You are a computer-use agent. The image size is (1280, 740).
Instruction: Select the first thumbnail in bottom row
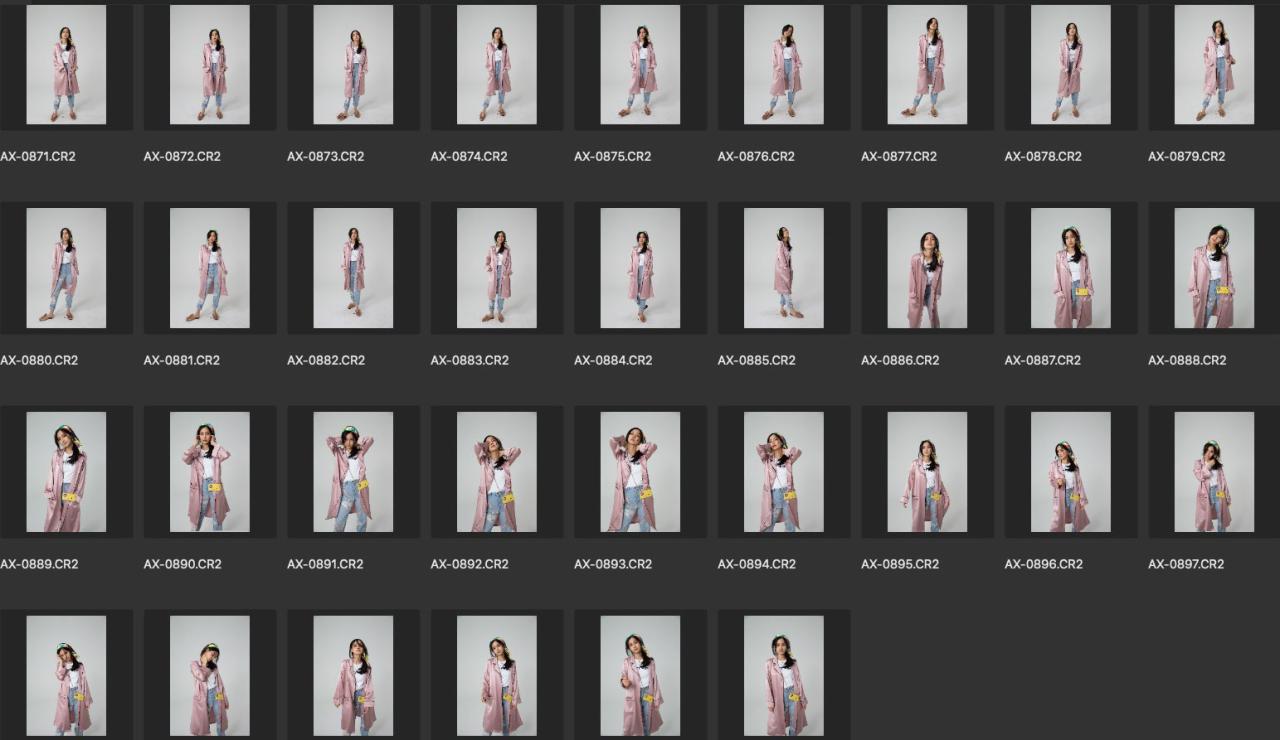[x=66, y=676]
